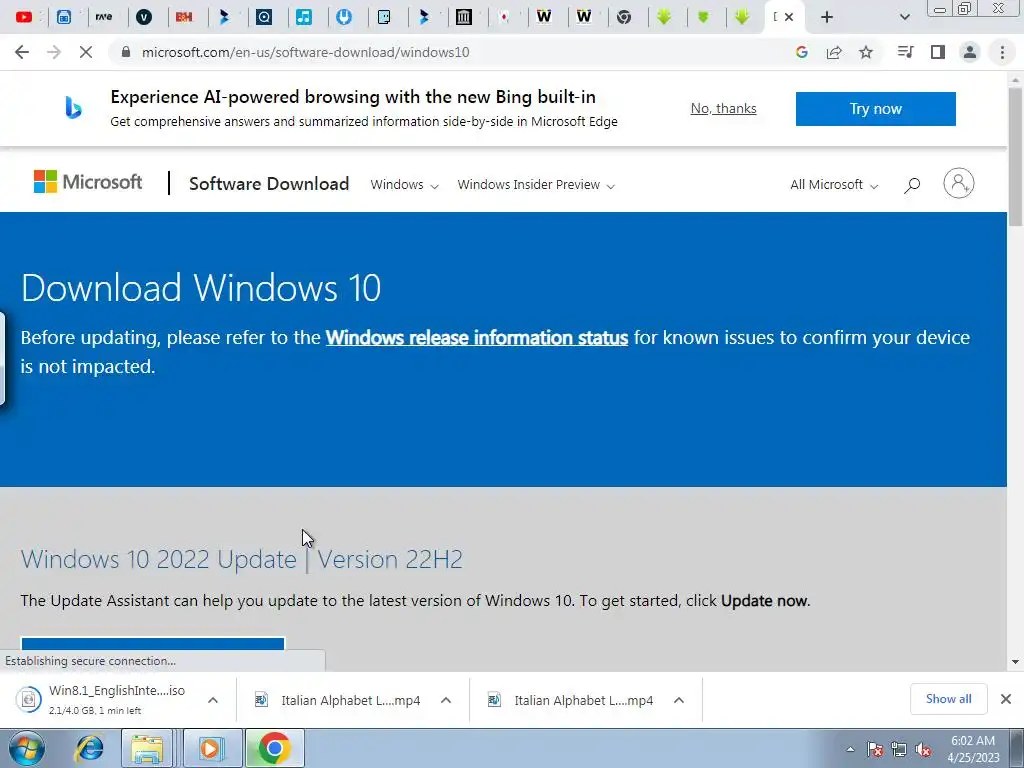The width and height of the screenshot is (1024, 768).
Task: Open the Action Center flag icon
Action: (x=875, y=749)
